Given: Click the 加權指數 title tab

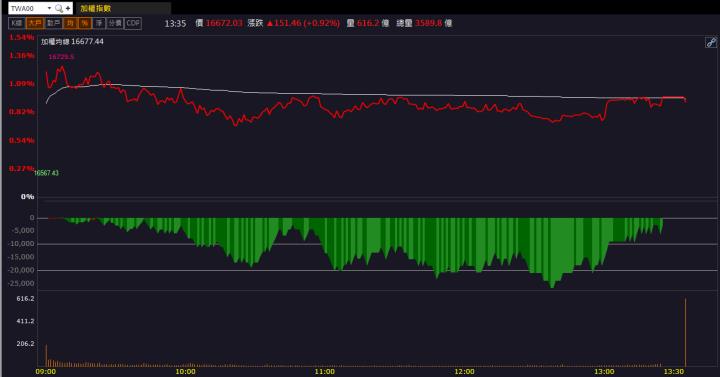Looking at the screenshot, I should [x=96, y=8].
